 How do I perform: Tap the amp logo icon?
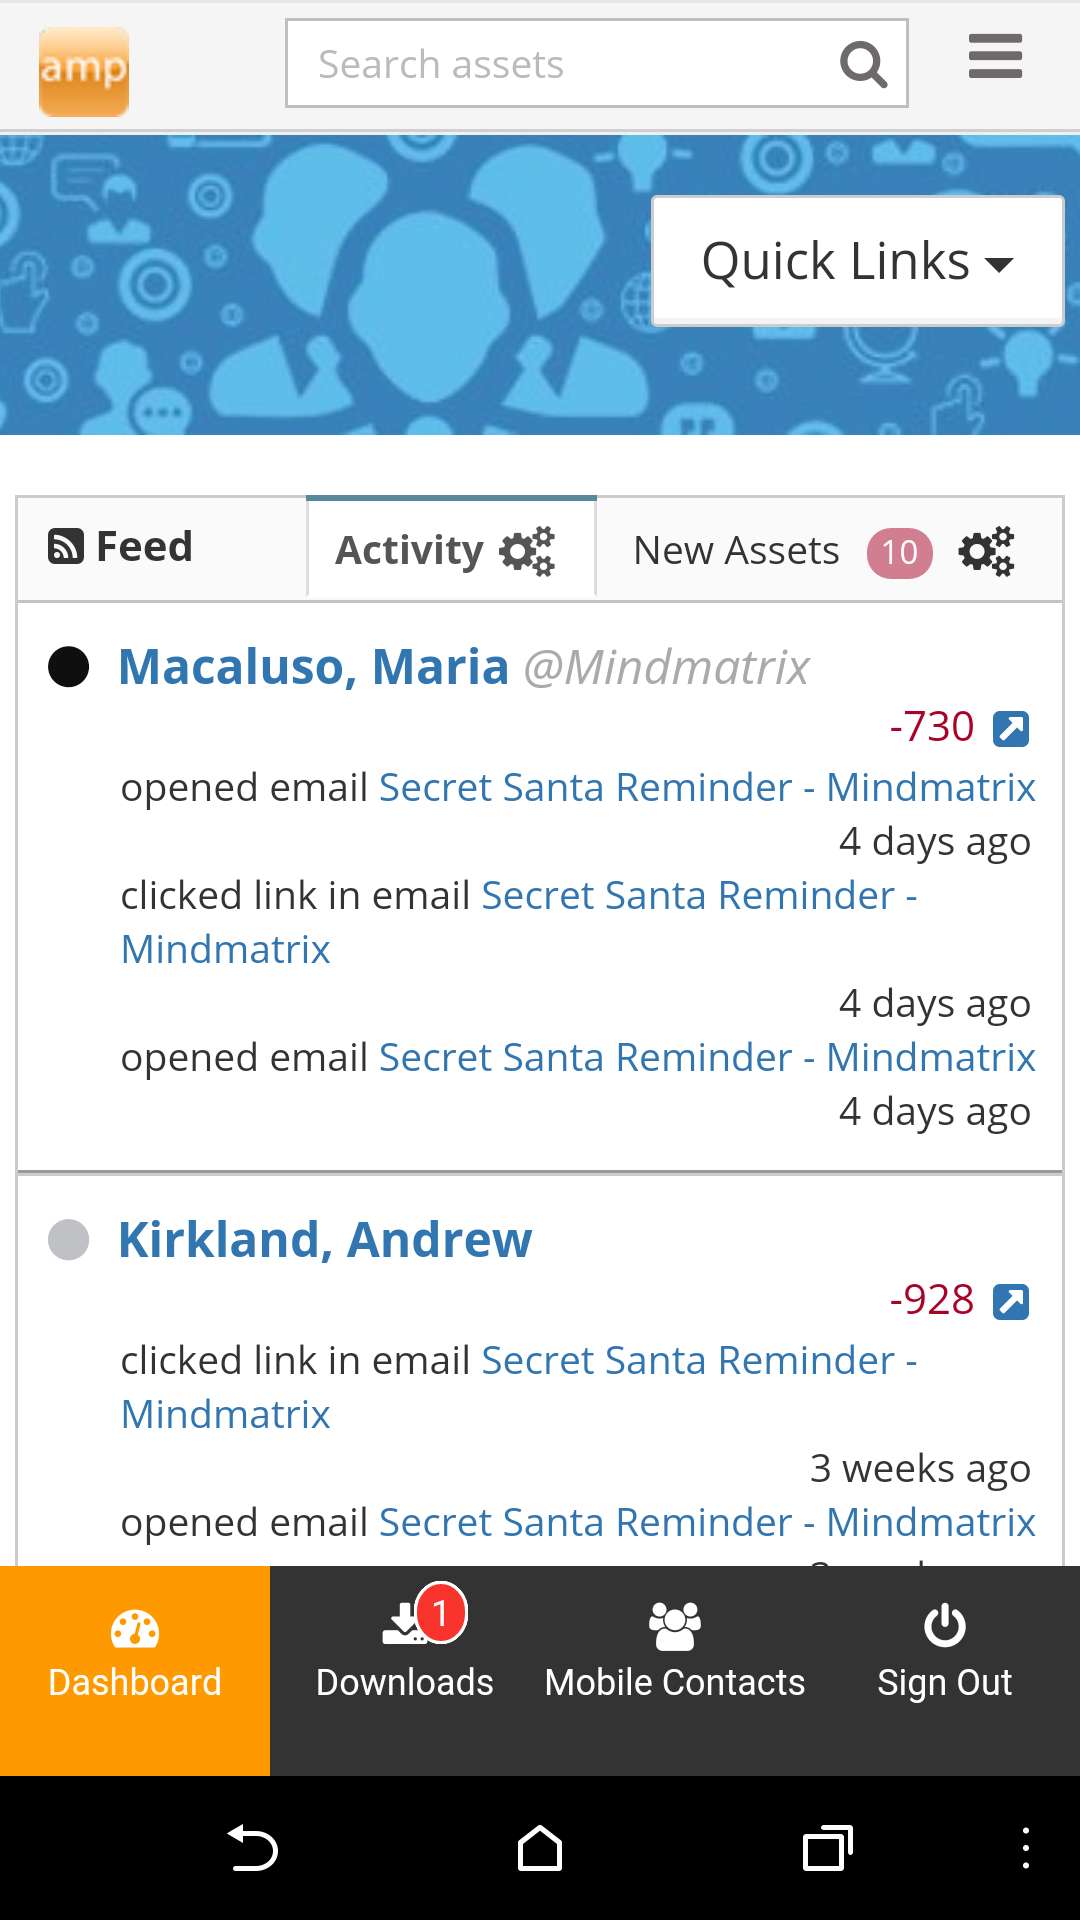84,71
